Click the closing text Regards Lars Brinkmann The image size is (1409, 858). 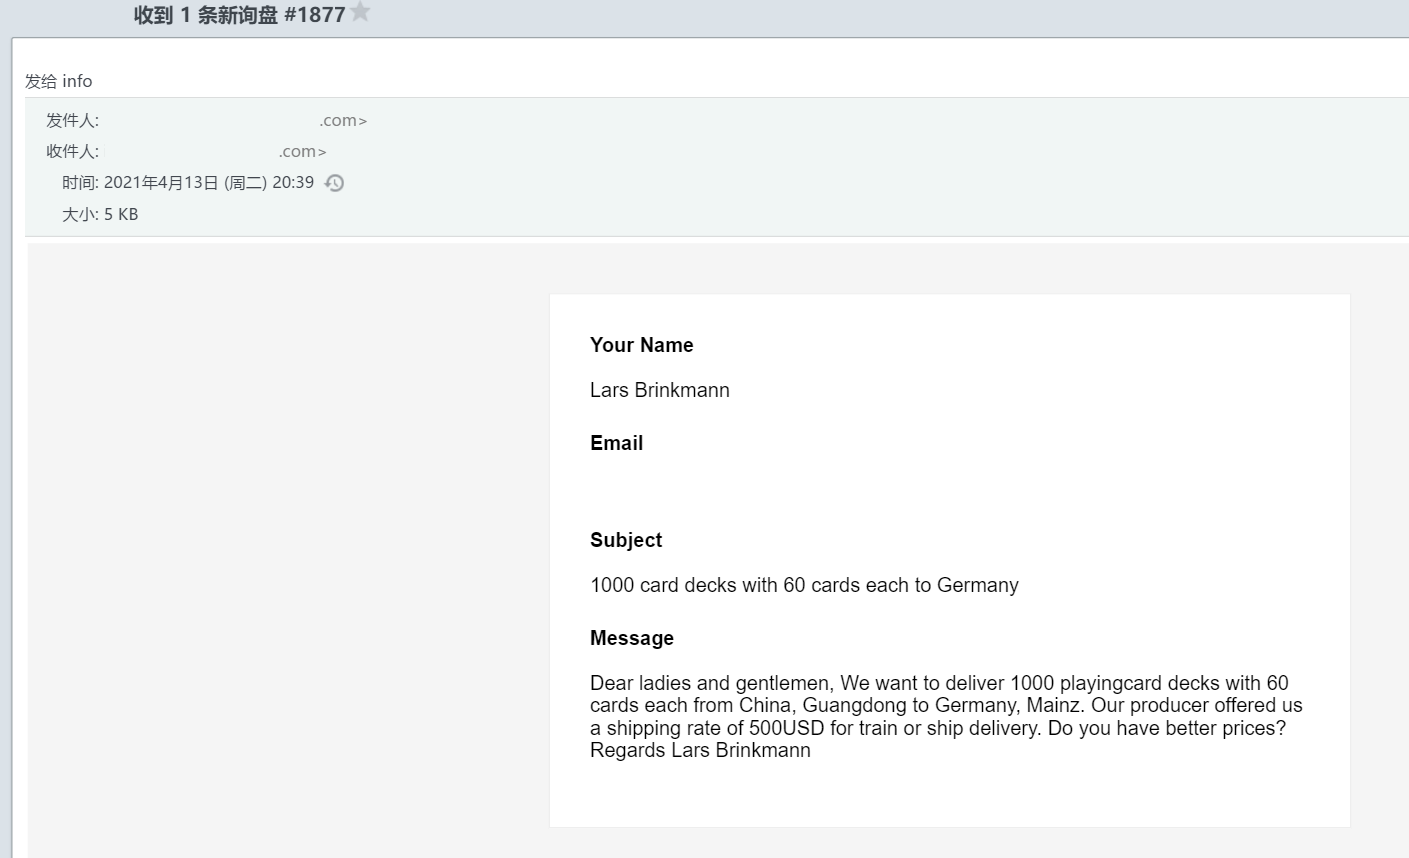(700, 751)
